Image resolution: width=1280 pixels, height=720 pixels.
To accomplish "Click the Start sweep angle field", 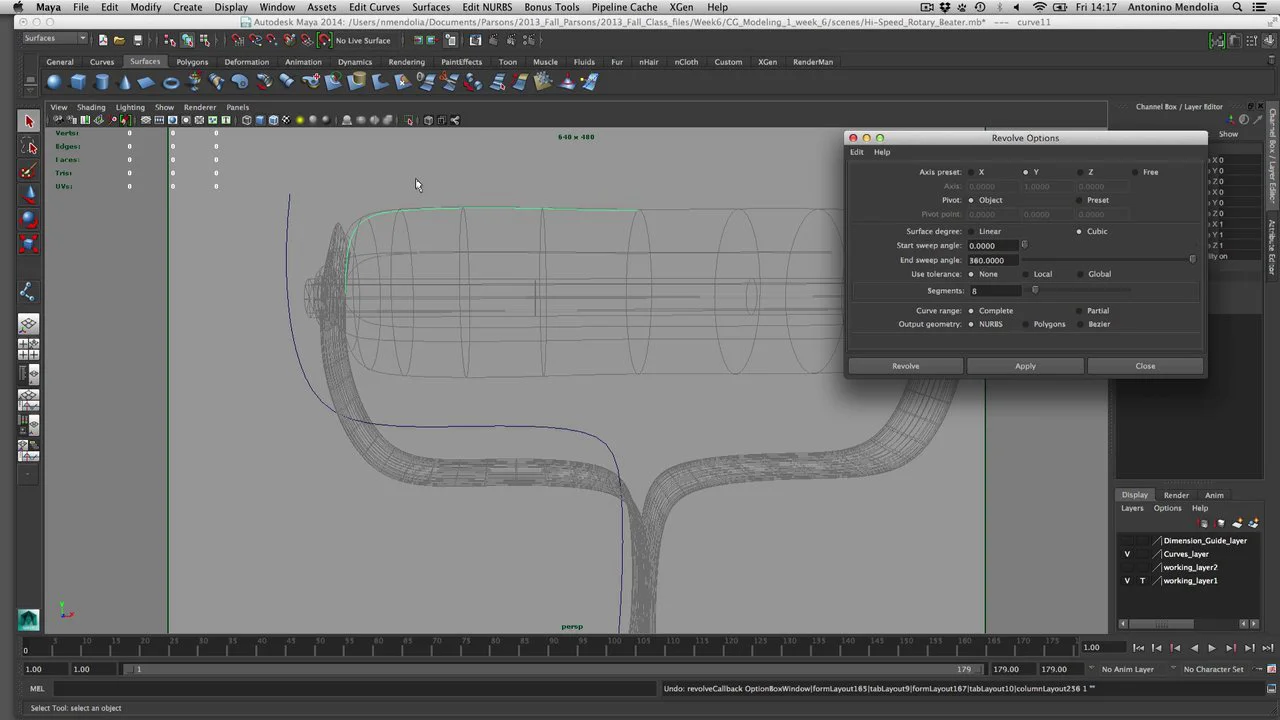I will click(x=993, y=246).
